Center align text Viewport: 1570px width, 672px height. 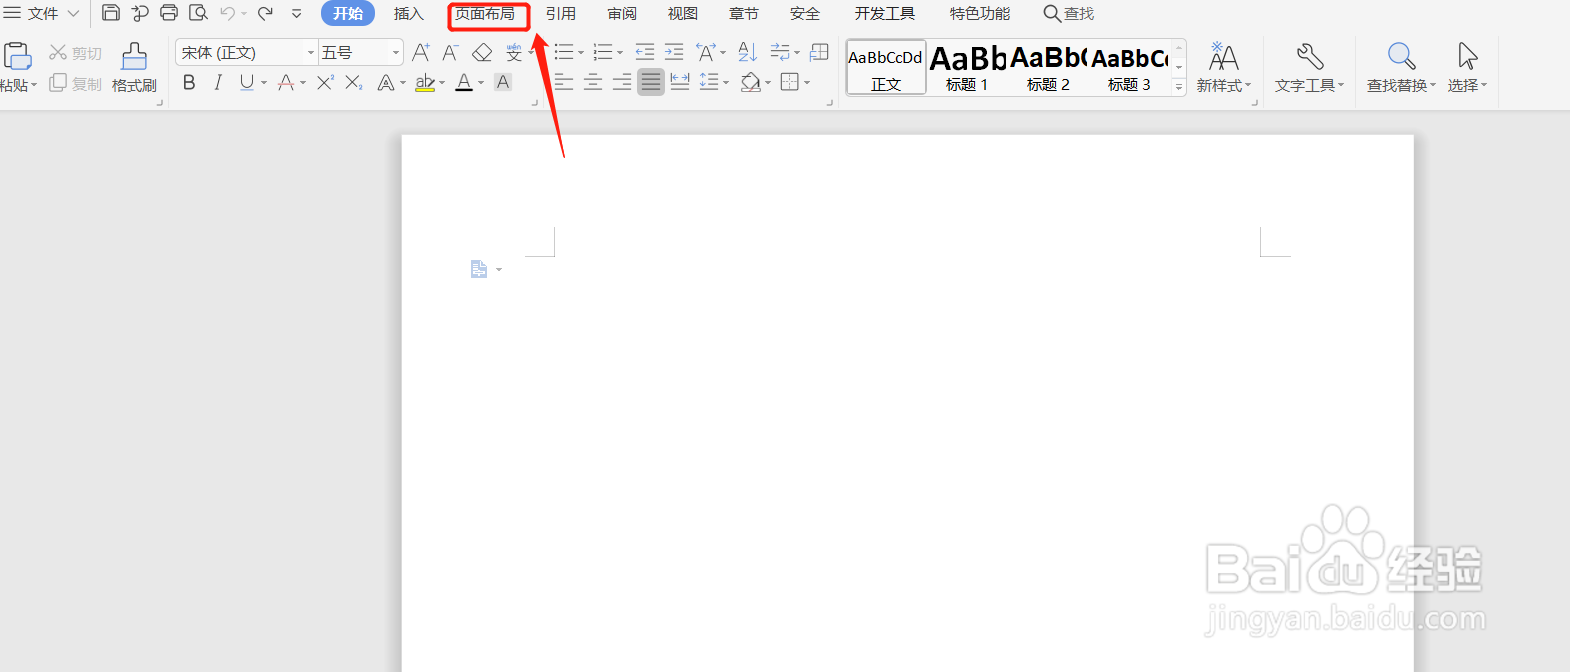pos(593,82)
